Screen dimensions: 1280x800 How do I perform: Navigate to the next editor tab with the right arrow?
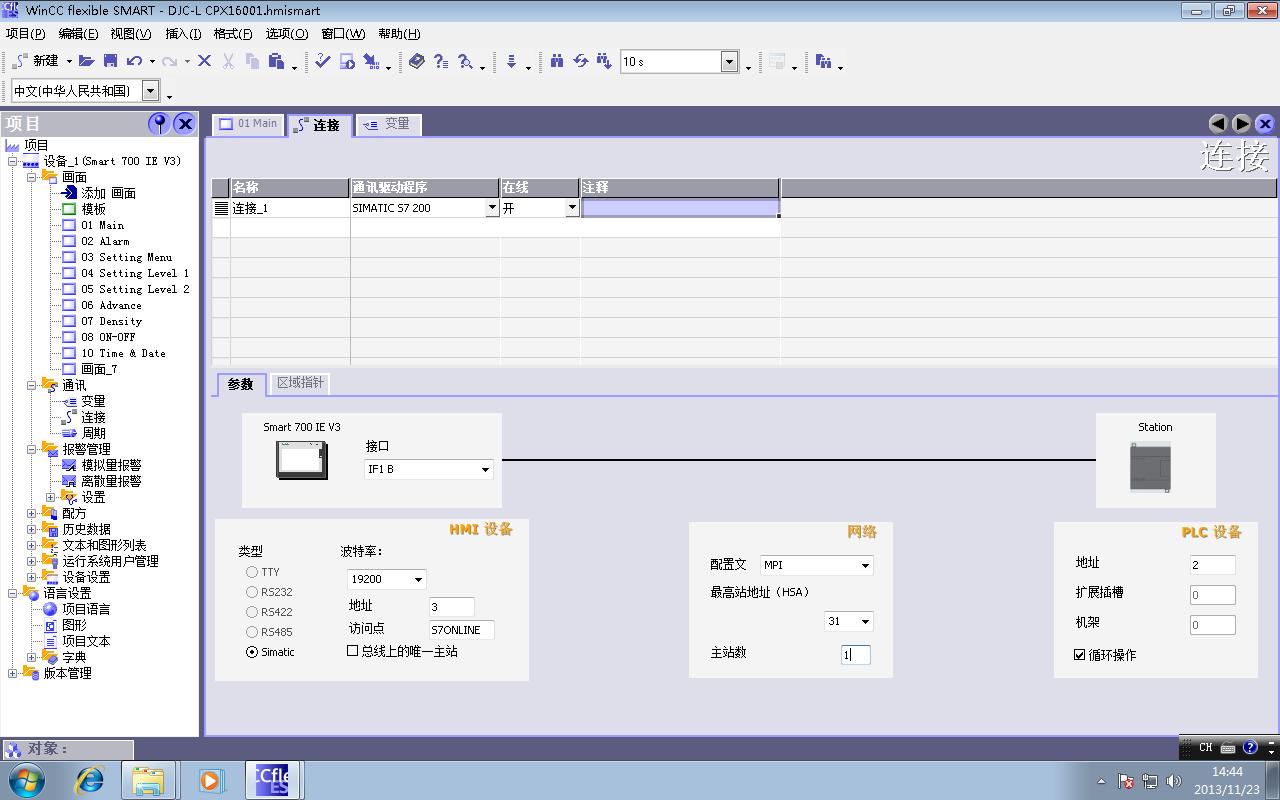1241,123
